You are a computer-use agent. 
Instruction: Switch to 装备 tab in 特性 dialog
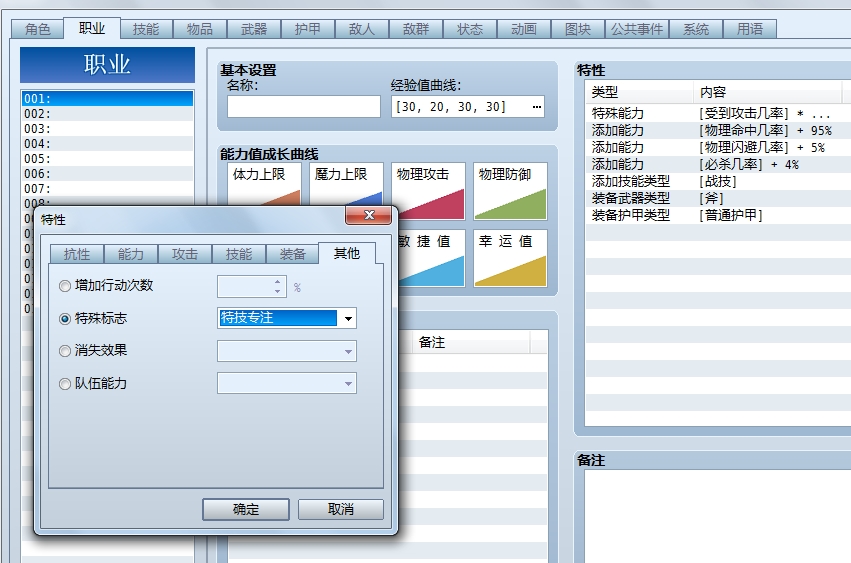point(293,254)
